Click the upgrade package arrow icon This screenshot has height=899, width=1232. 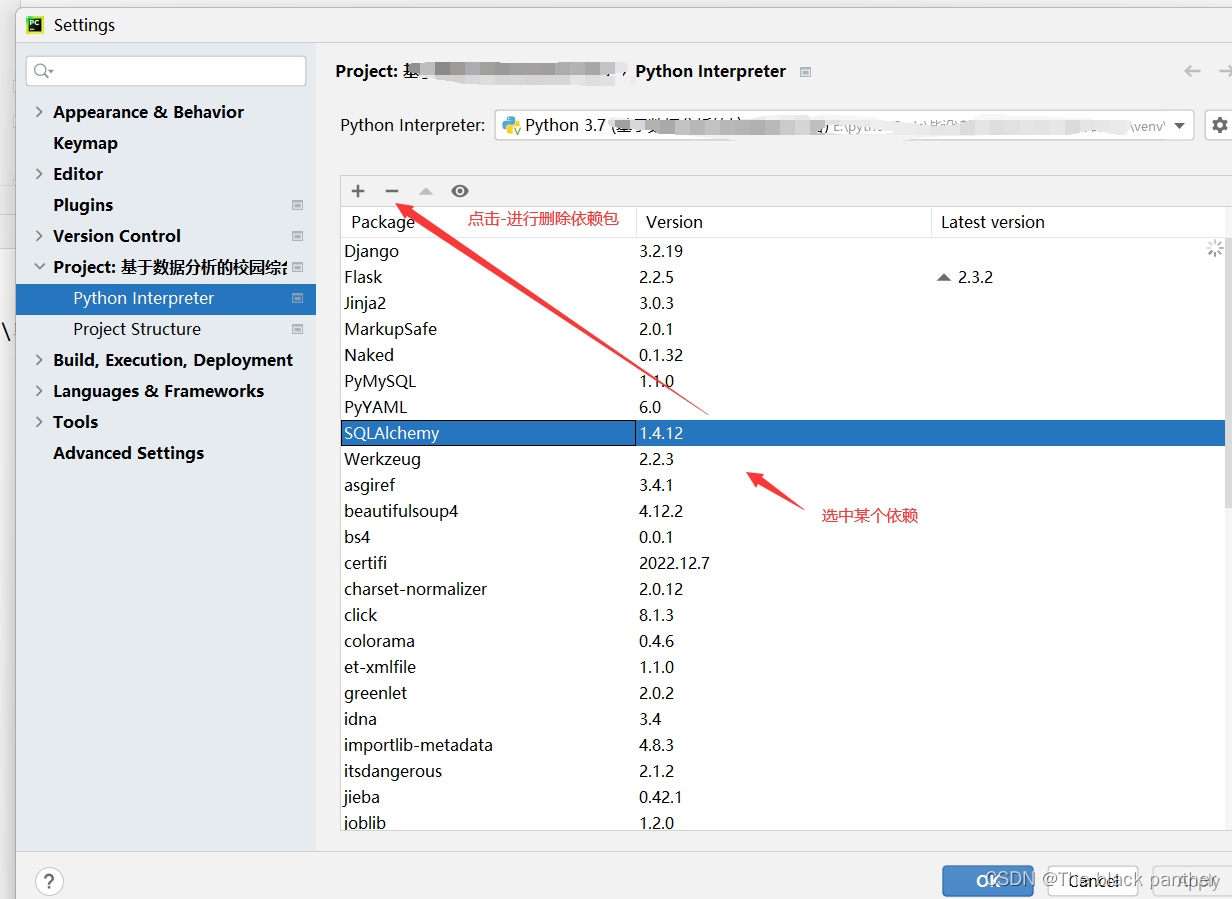pos(426,191)
